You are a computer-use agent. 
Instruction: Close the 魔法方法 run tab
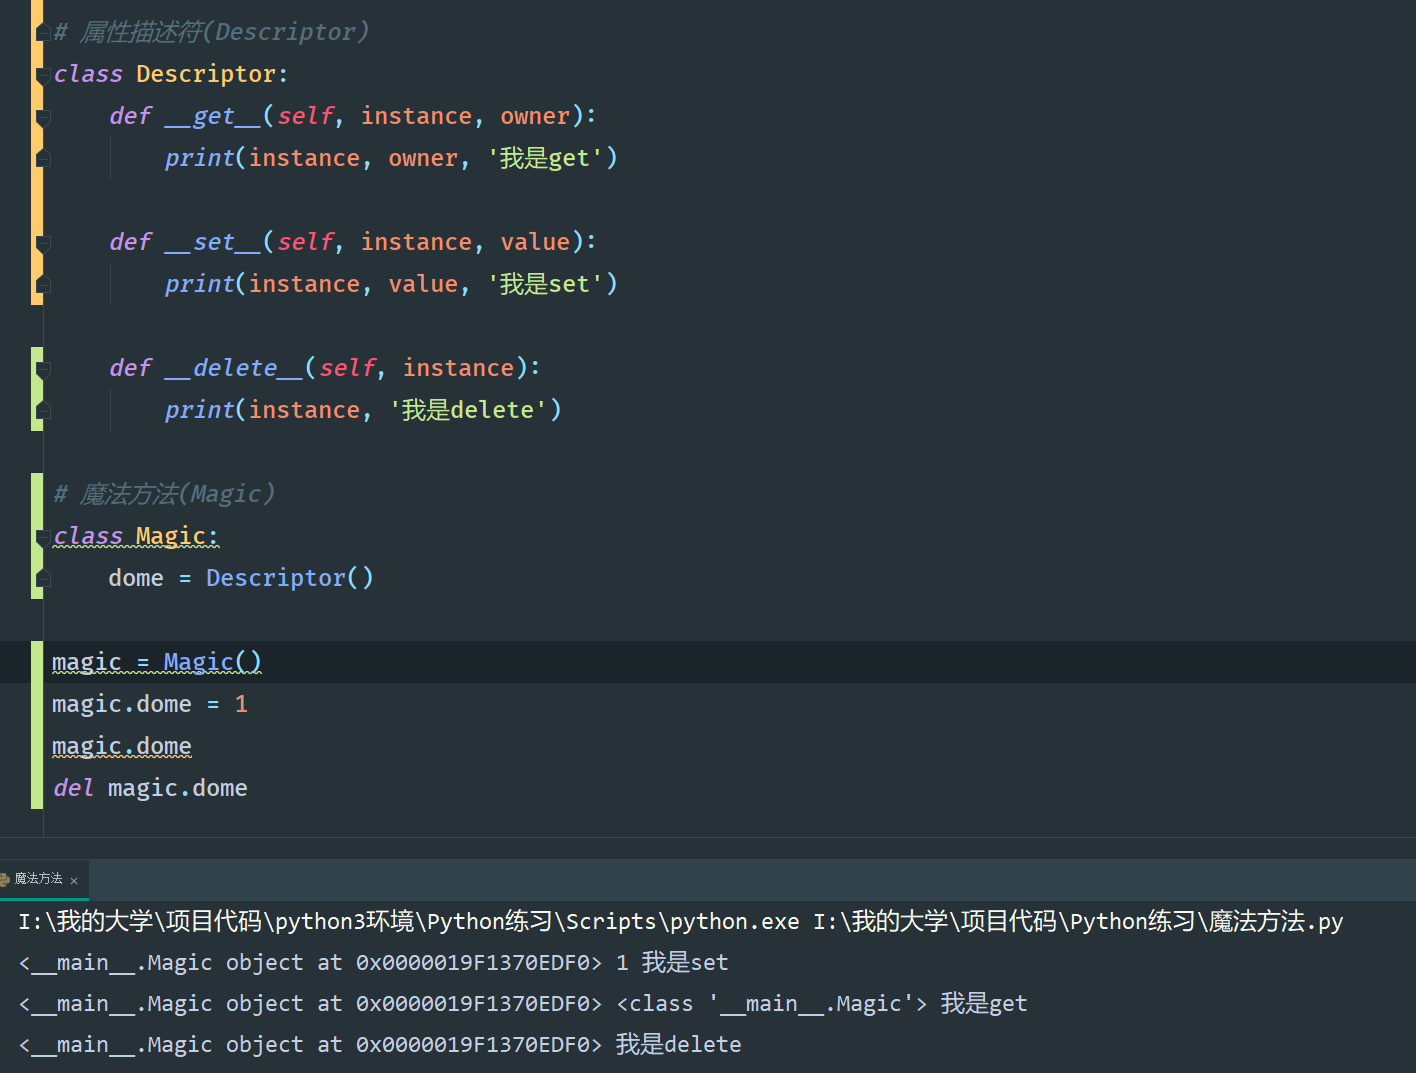(x=74, y=881)
